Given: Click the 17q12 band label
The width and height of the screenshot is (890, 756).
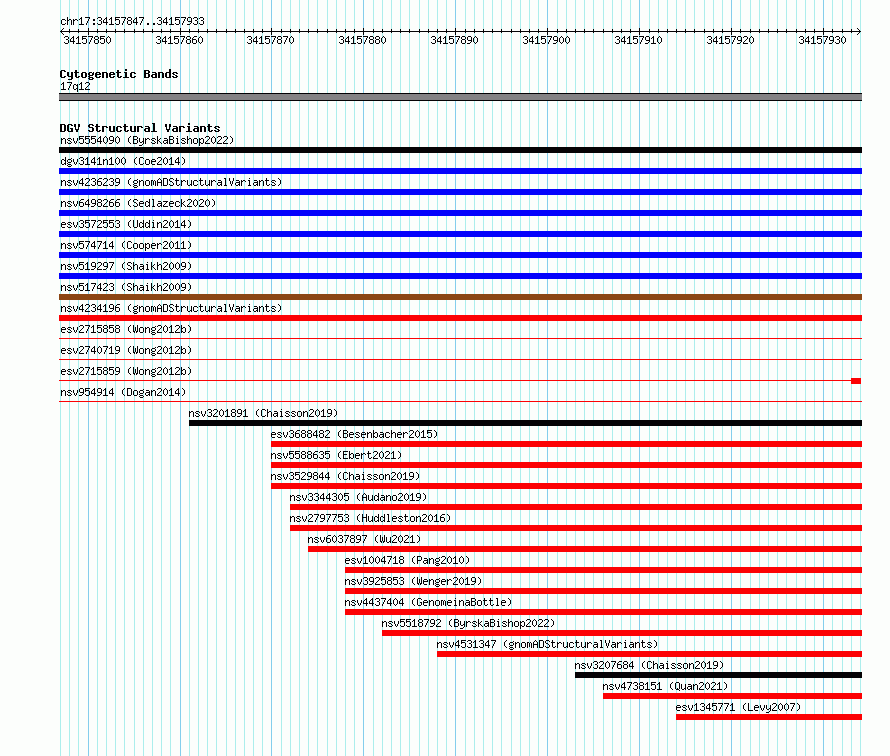Looking at the screenshot, I should tap(75, 86).
